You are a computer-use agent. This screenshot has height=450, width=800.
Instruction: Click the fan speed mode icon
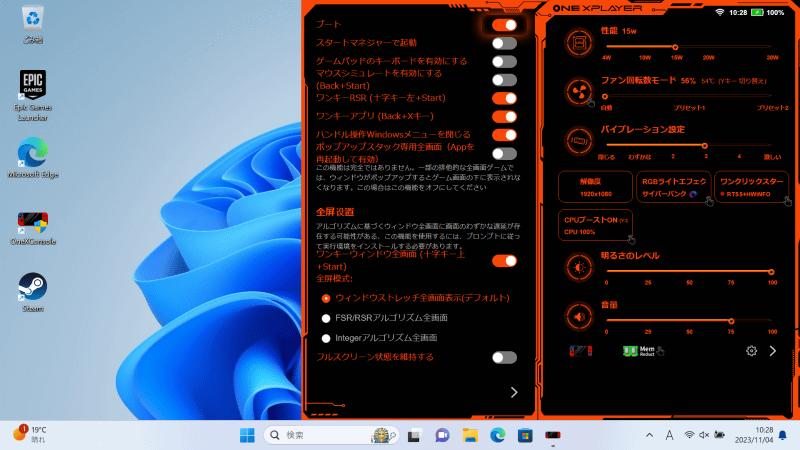[x=579, y=92]
